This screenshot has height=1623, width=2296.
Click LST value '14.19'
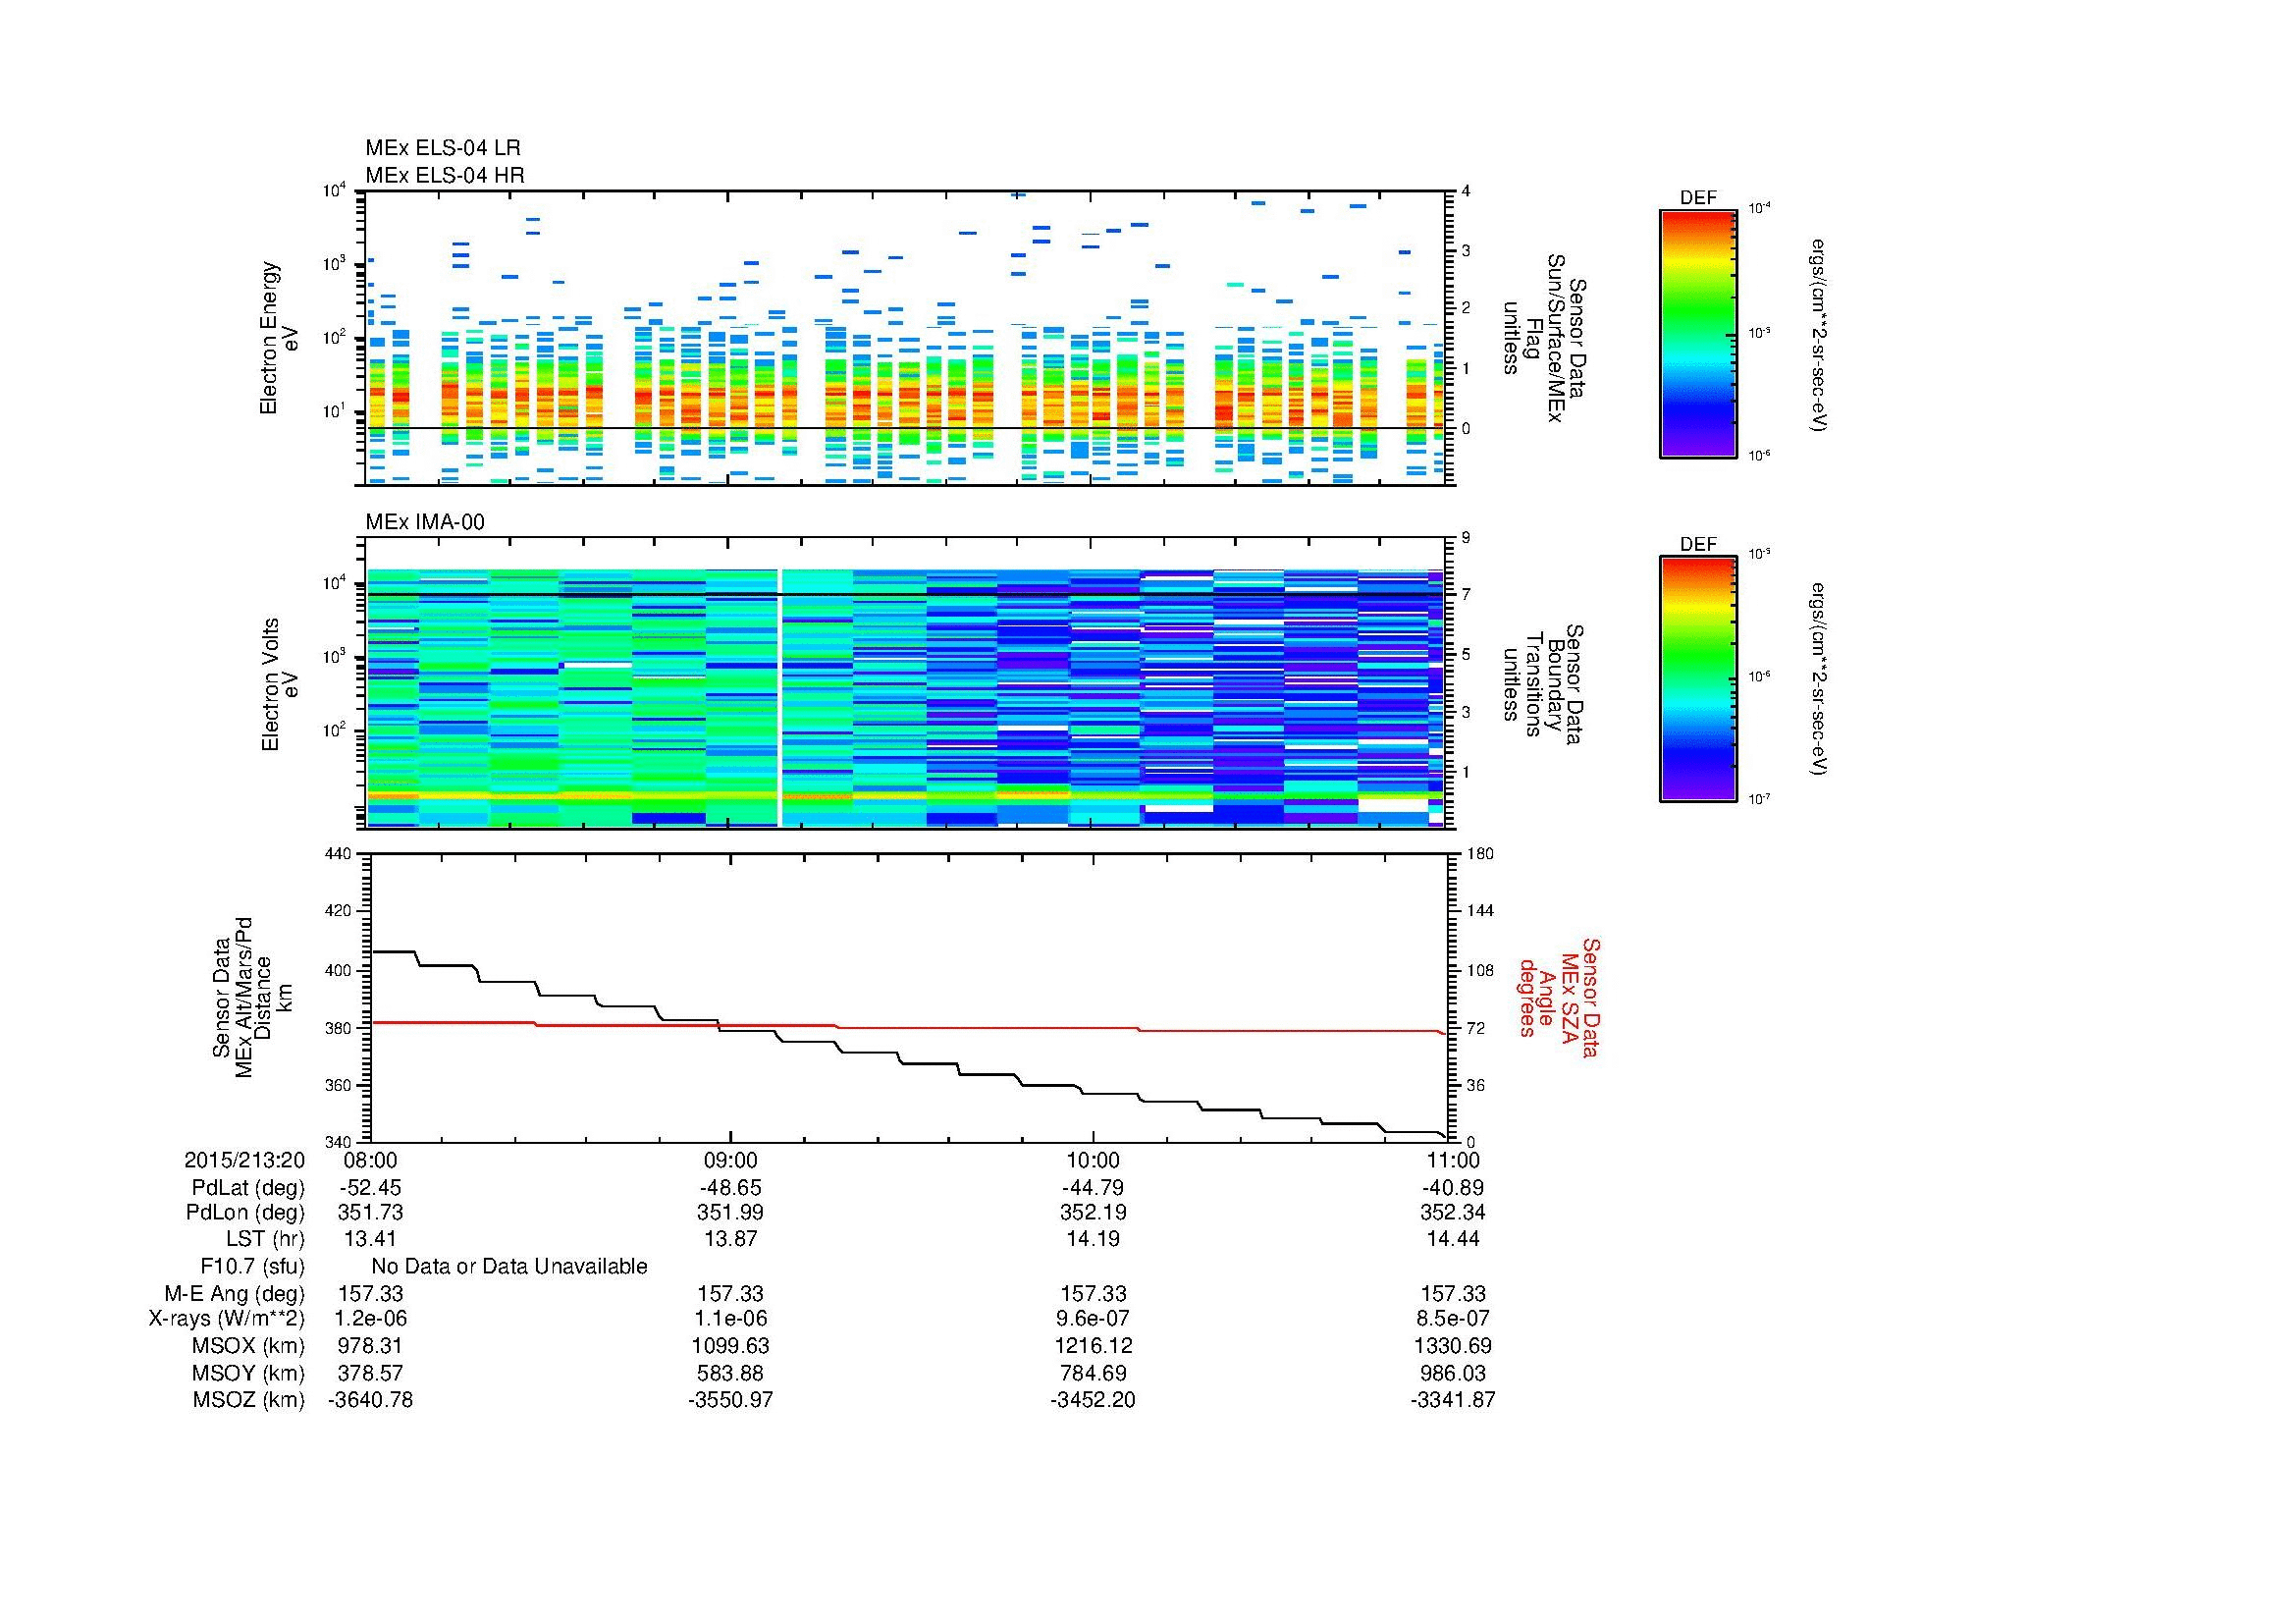click(x=1093, y=1239)
